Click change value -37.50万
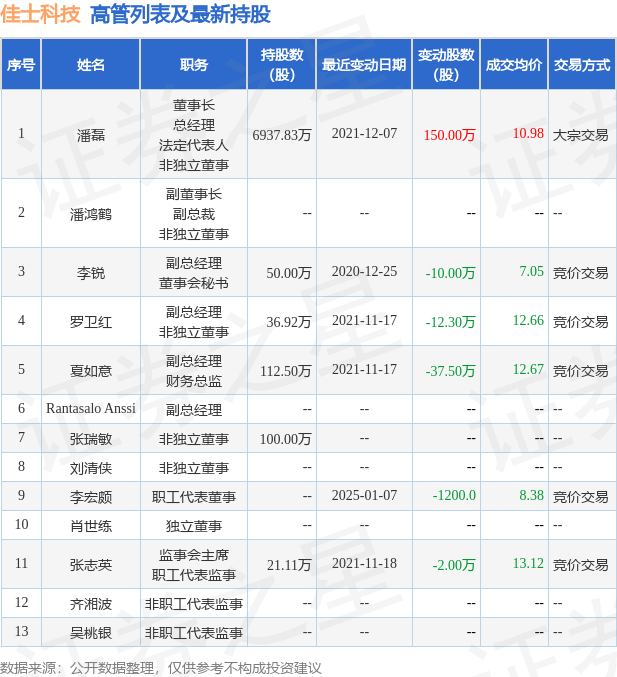The height and width of the screenshot is (677, 617). 450,371
